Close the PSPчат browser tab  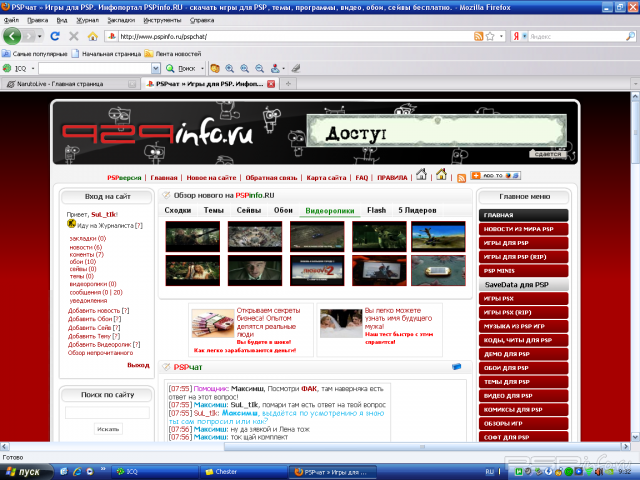point(274,84)
